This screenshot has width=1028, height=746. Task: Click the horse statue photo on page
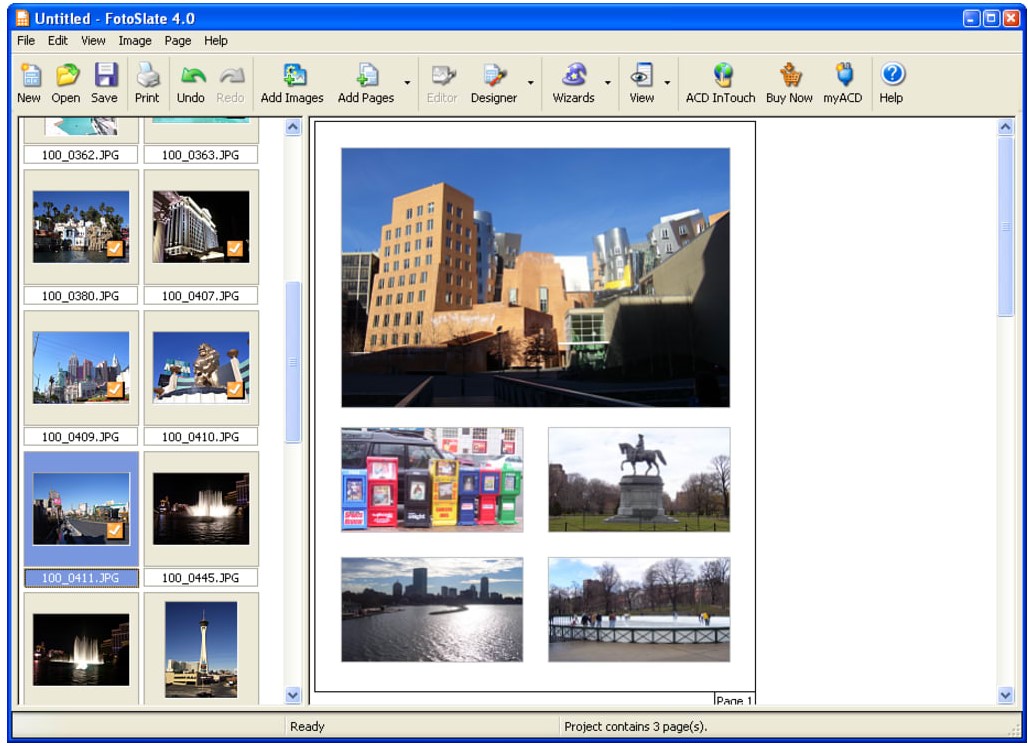pos(639,479)
